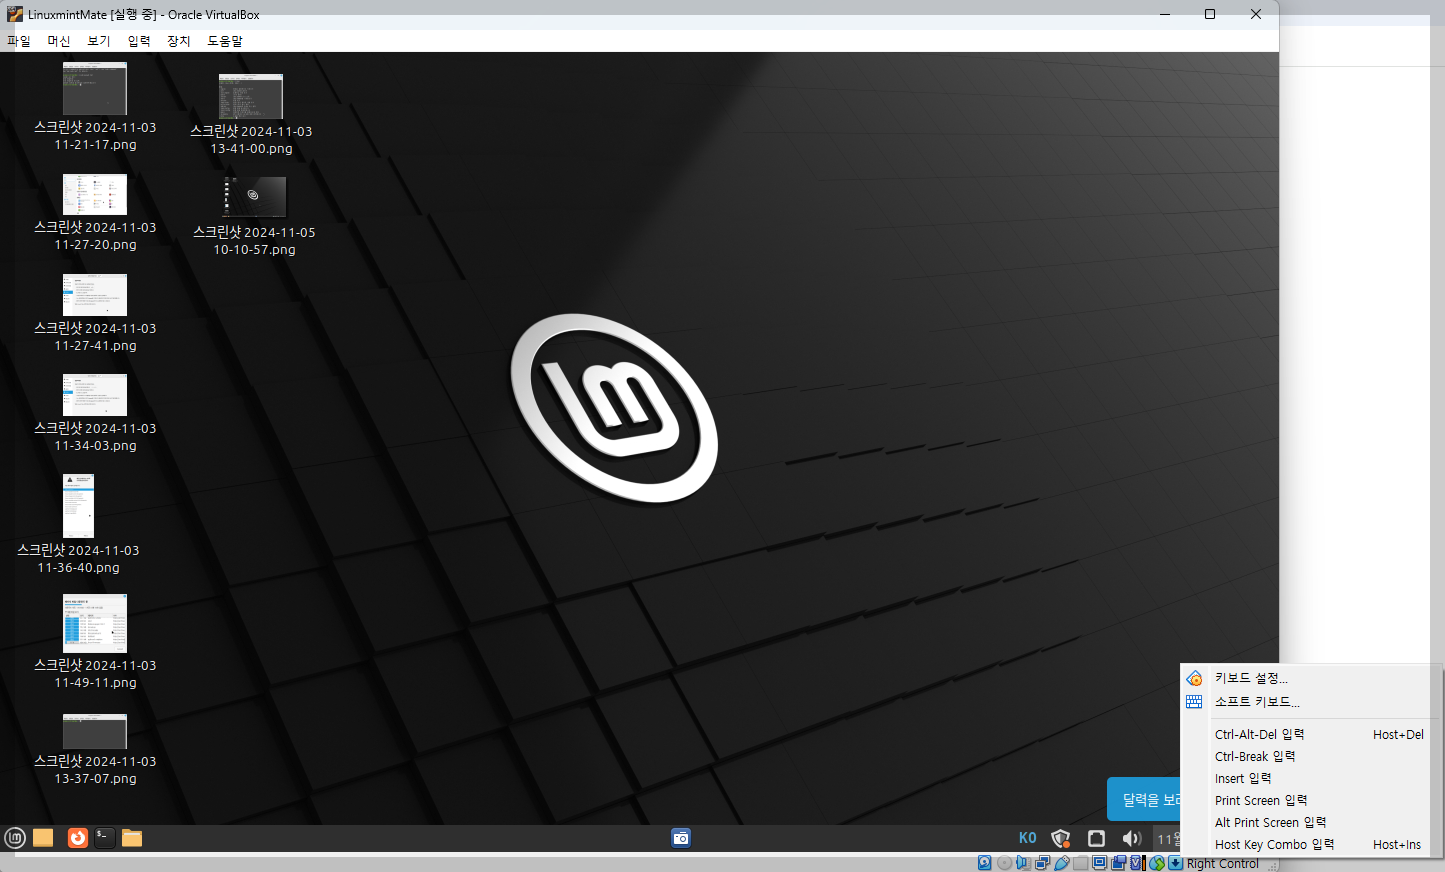The height and width of the screenshot is (872, 1445).
Task: Click the keyboard settings menu item icon
Action: pyautogui.click(x=1194, y=678)
